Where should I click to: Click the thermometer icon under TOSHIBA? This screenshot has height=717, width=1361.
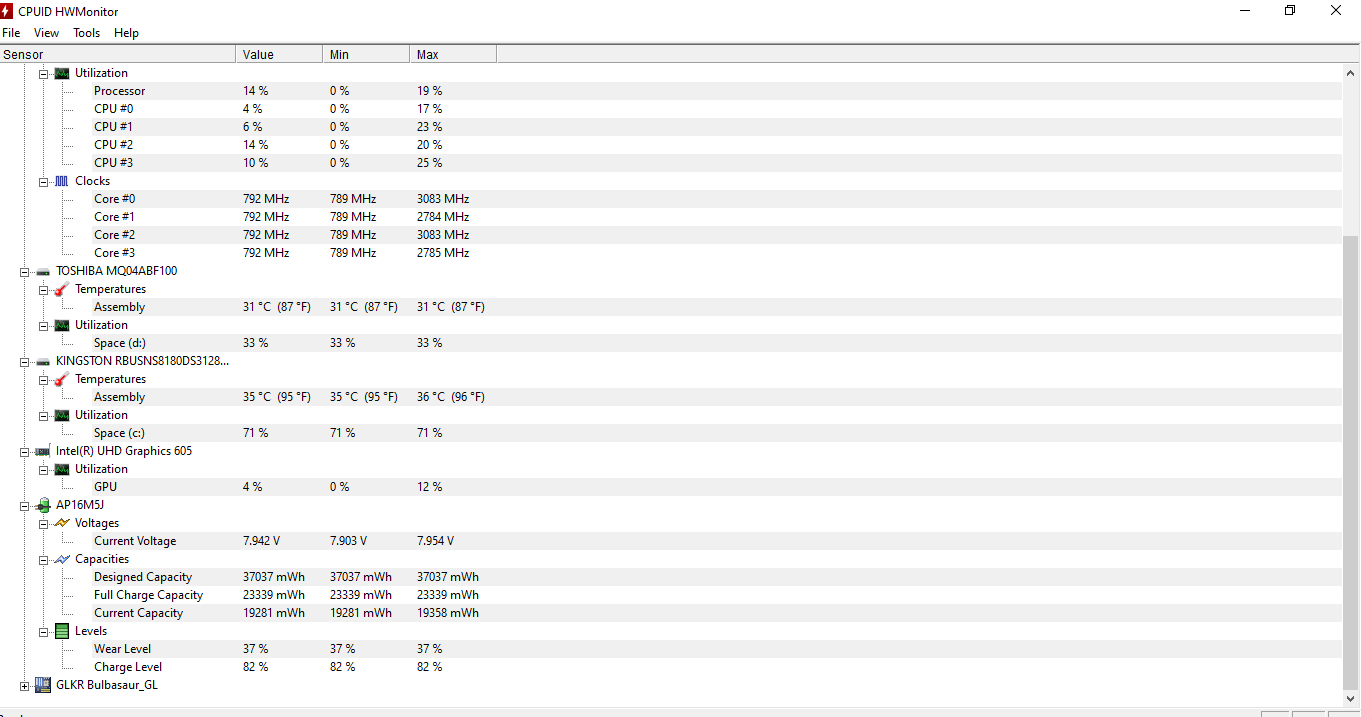[62, 289]
